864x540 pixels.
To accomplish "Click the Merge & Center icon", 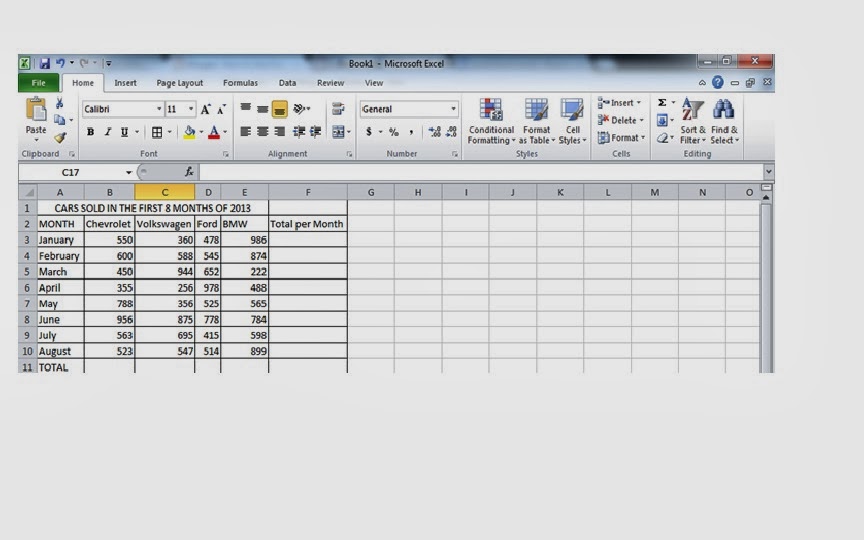I will pos(338,132).
